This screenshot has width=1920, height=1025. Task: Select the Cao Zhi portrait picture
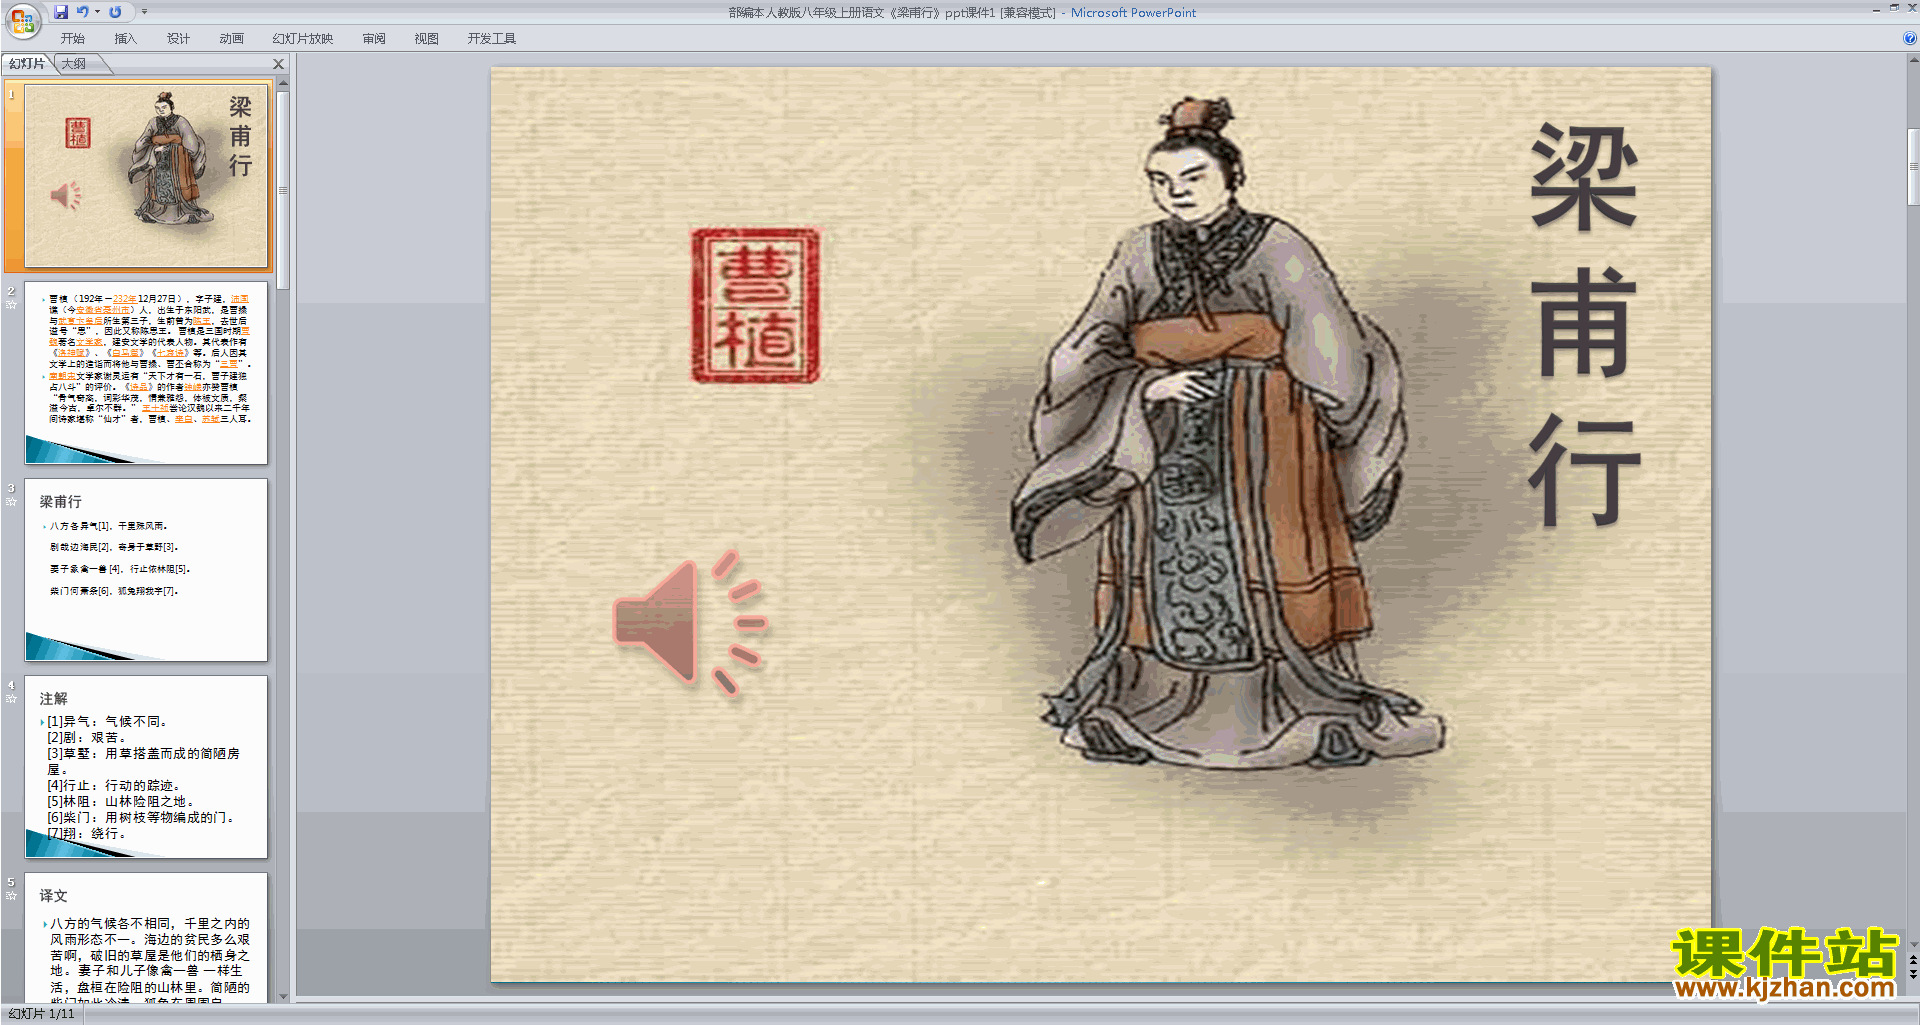(1228, 435)
